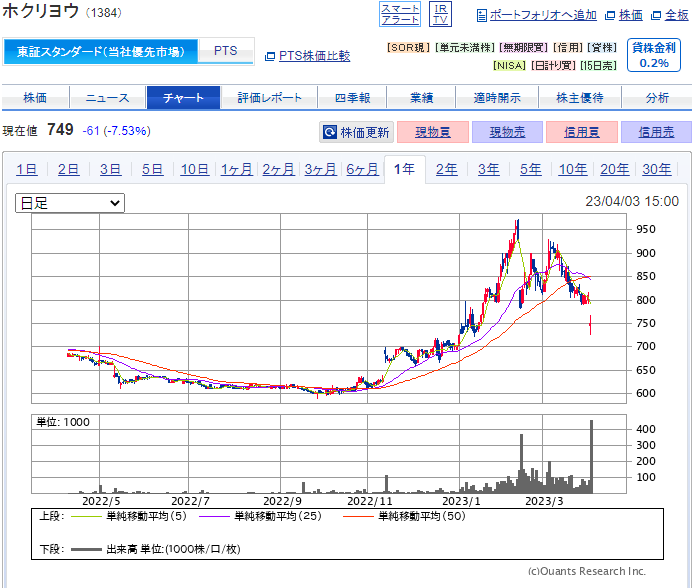The width and height of the screenshot is (699, 588).
Task: Select the 10年 chart period
Action: [573, 169]
